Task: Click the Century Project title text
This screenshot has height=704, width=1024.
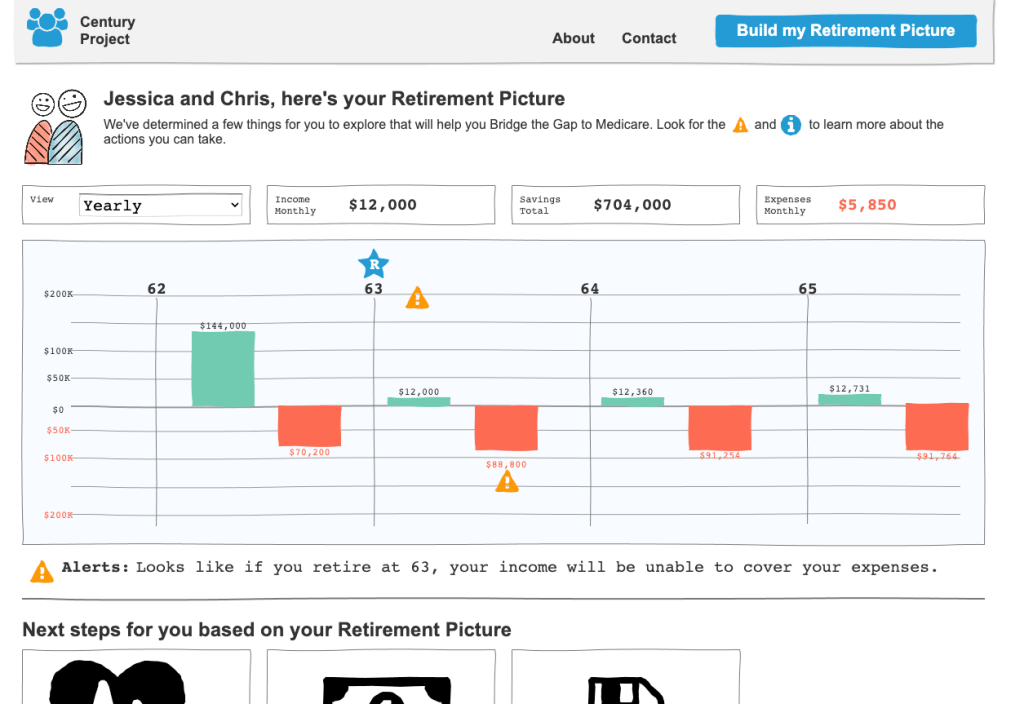Action: click(x=107, y=30)
